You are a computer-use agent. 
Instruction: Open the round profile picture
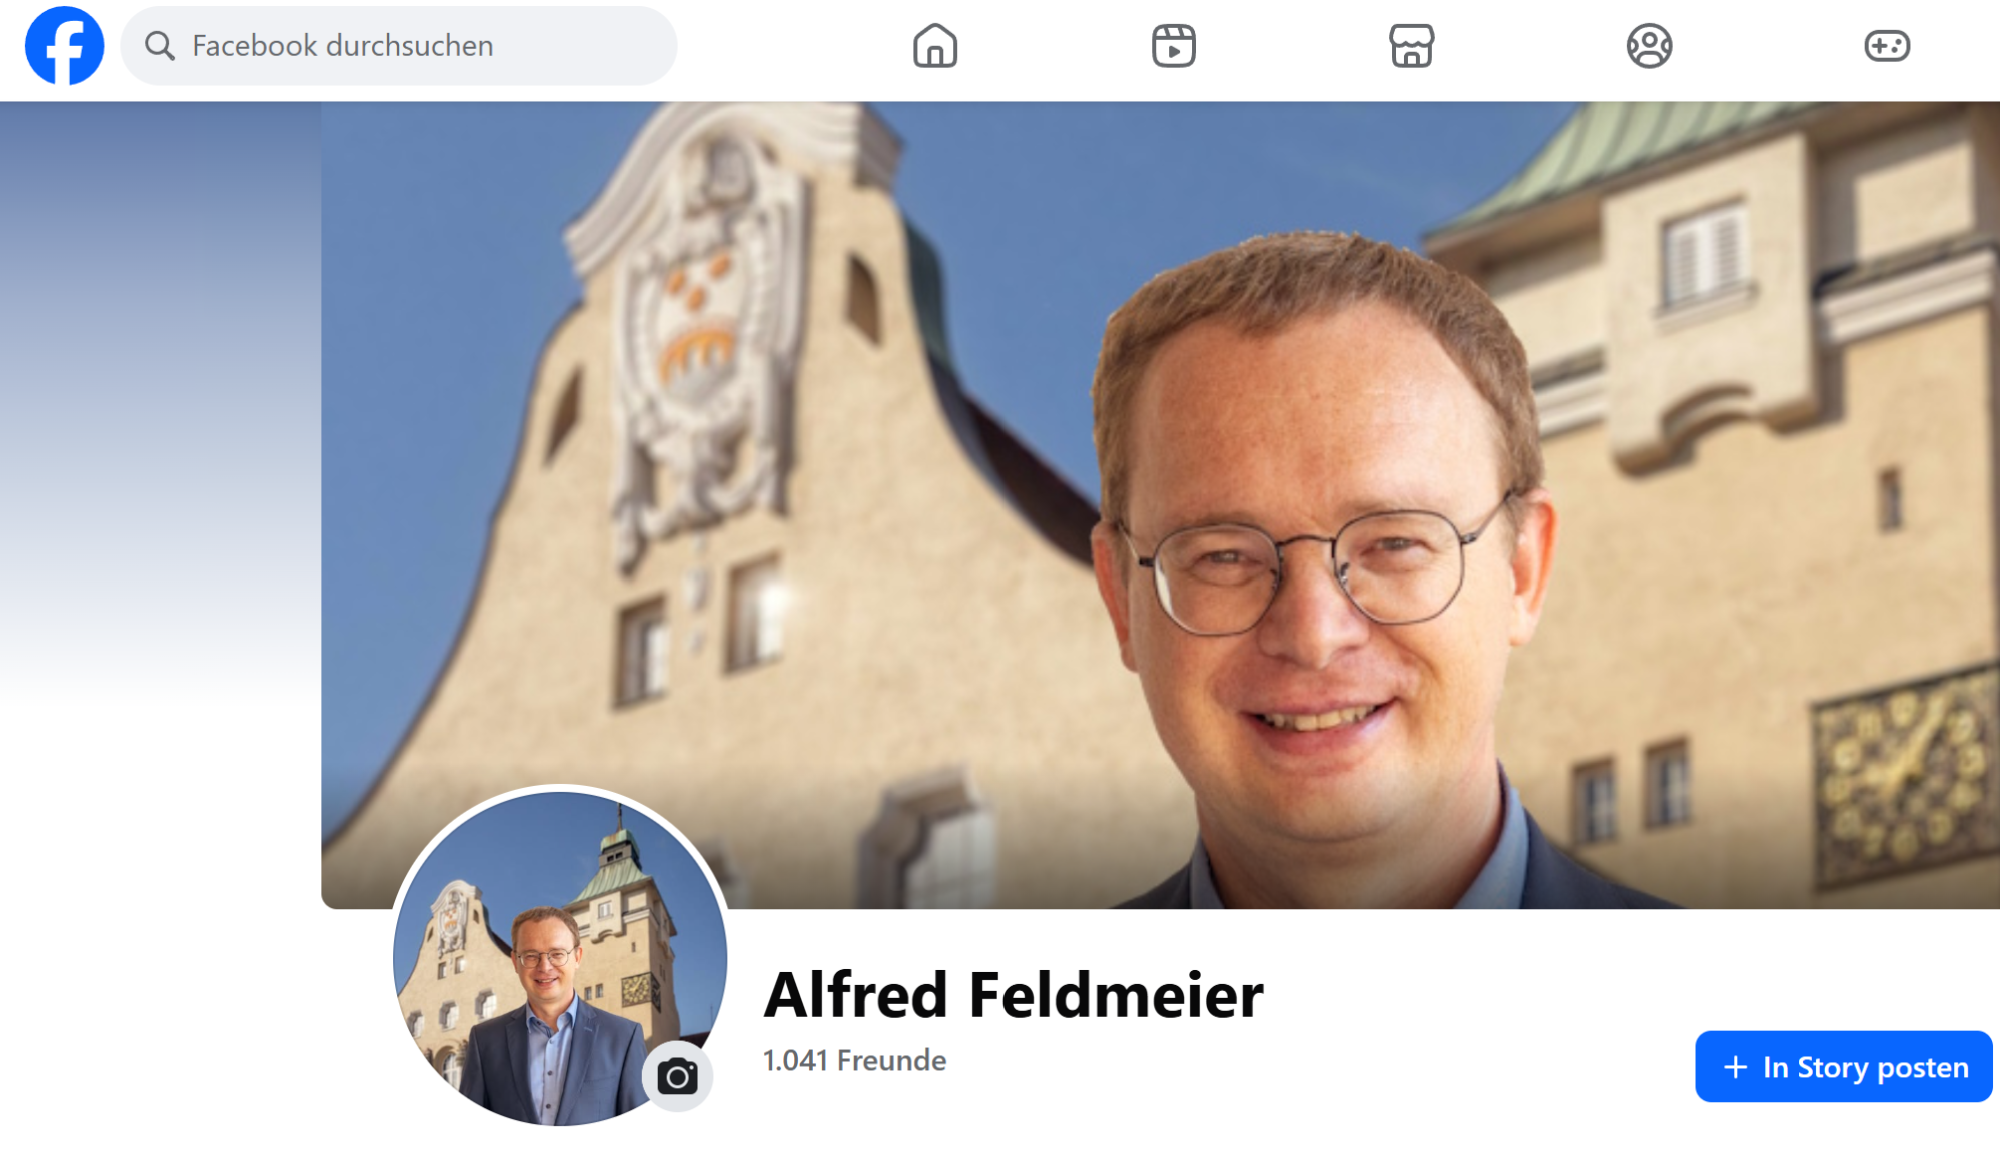(560, 957)
